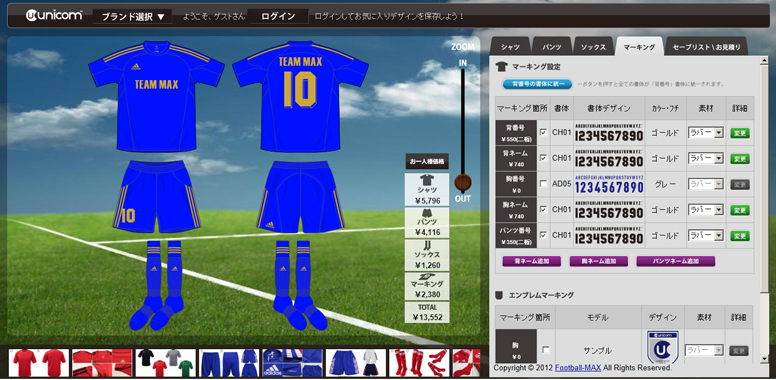776x380 pixels.
Task: Click the unicom logo in header
Action: 54,16
